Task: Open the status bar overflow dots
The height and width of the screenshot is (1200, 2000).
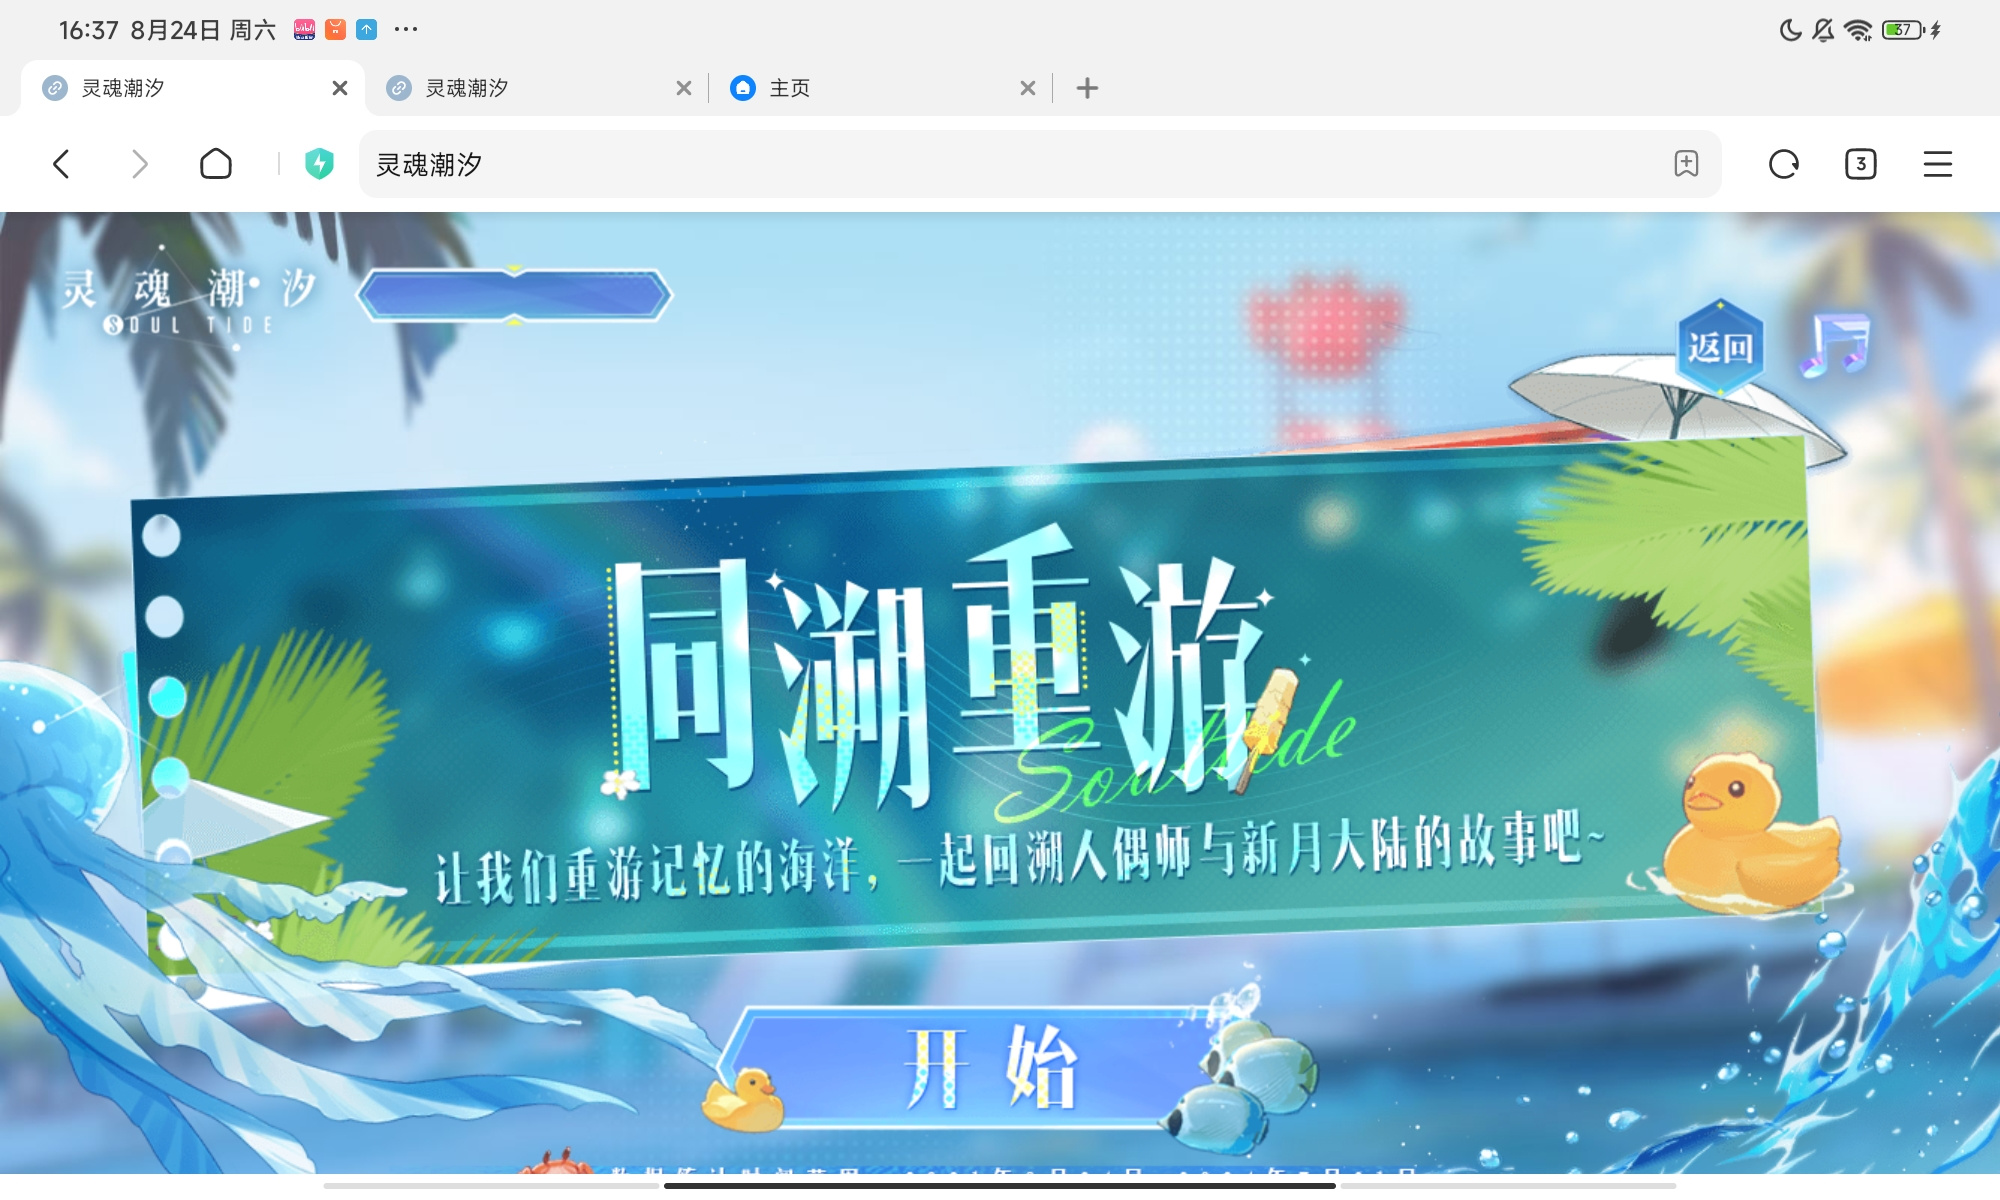Action: pyautogui.click(x=406, y=29)
